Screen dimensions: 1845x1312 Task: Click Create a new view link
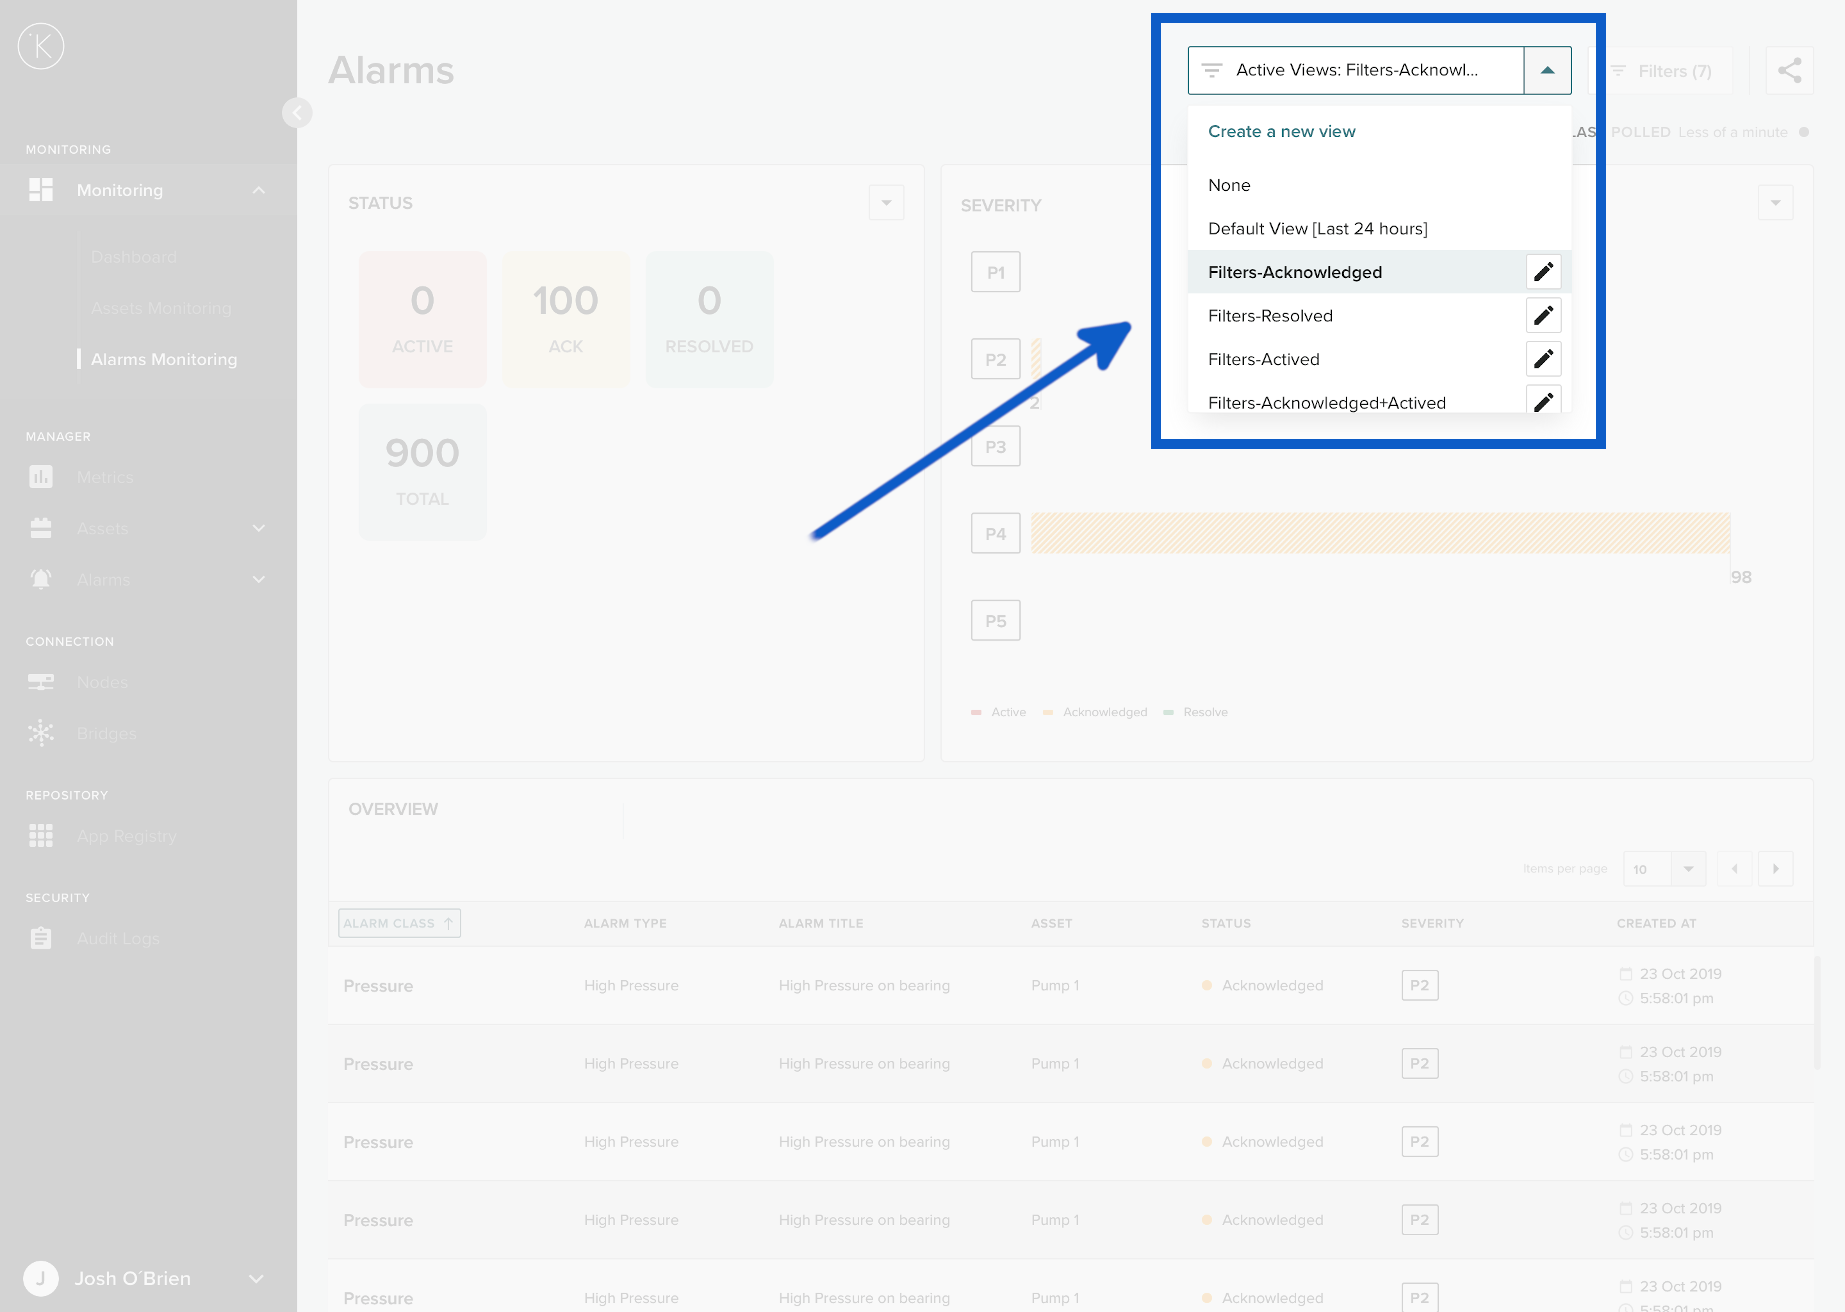[x=1281, y=132]
